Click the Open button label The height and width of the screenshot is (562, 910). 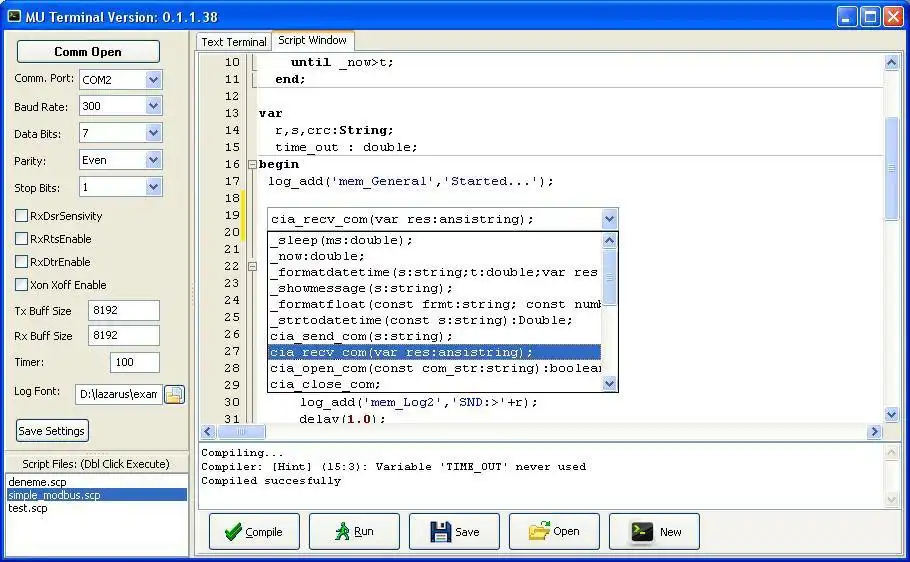pos(566,531)
